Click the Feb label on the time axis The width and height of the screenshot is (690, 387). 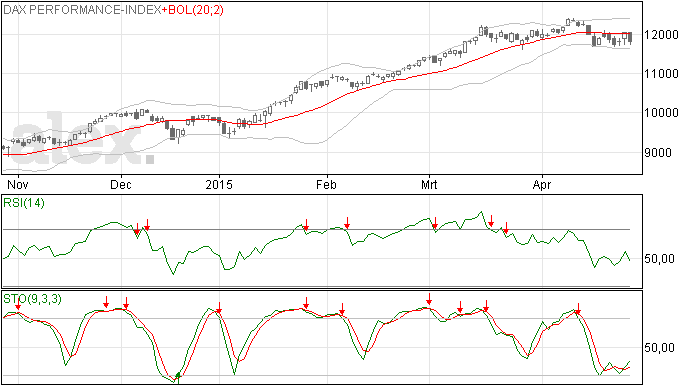coord(326,184)
